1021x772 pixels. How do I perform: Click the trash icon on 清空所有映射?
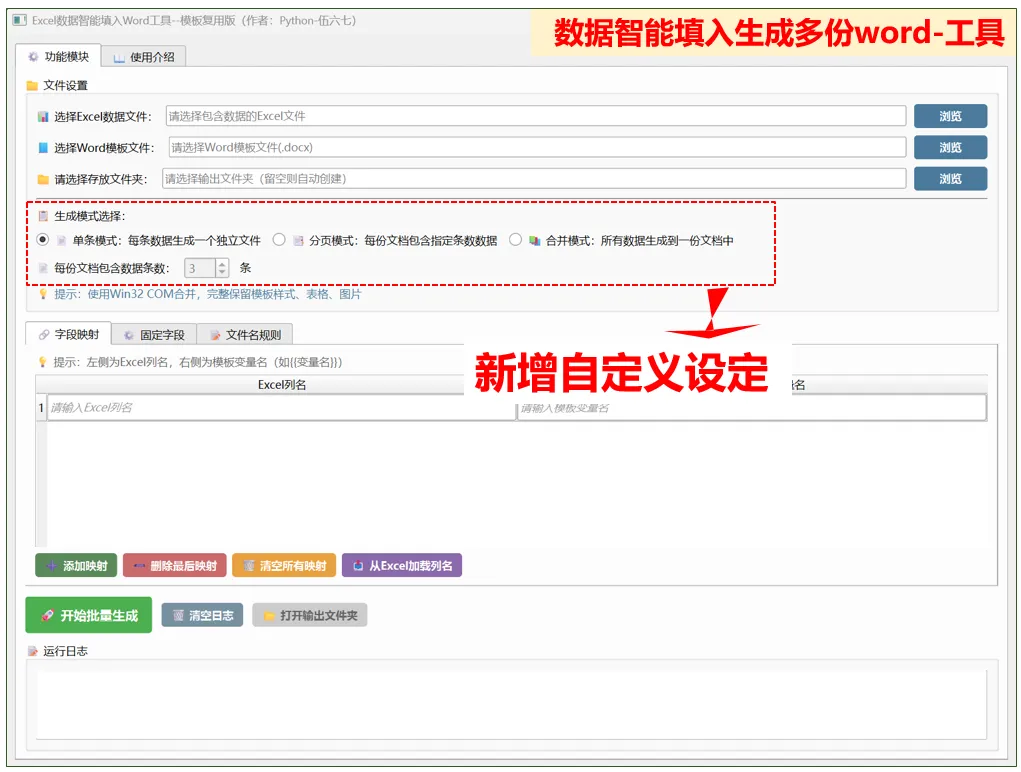coord(249,566)
